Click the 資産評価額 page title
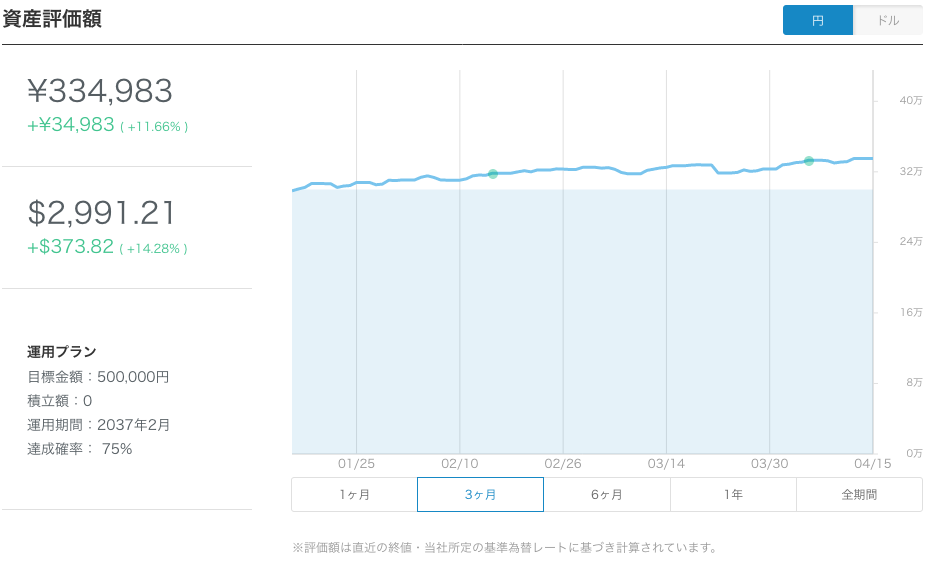This screenshot has width=930, height=561. [52, 19]
